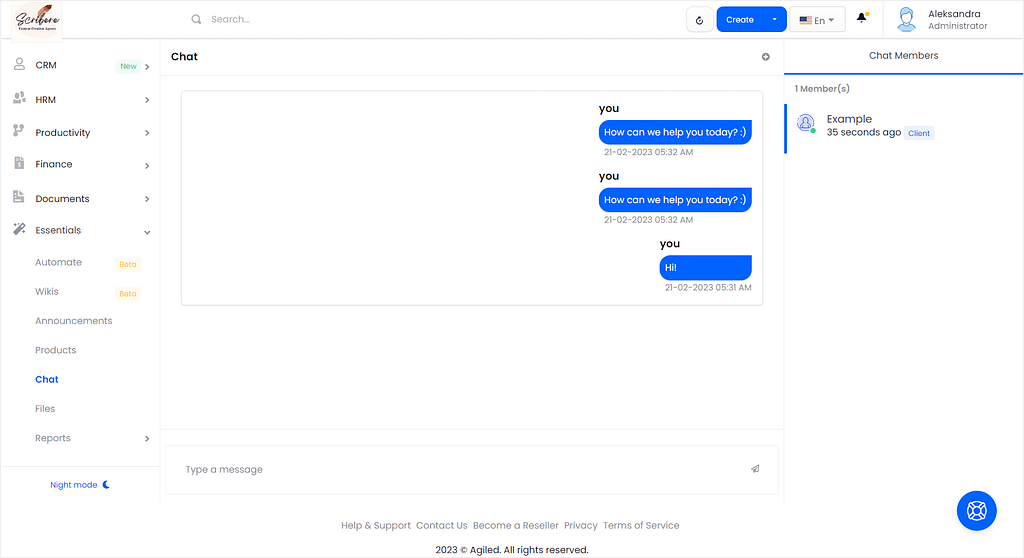Image resolution: width=1024 pixels, height=558 pixels.
Task: Click the CRM person icon in the sidebar
Action: click(x=20, y=64)
